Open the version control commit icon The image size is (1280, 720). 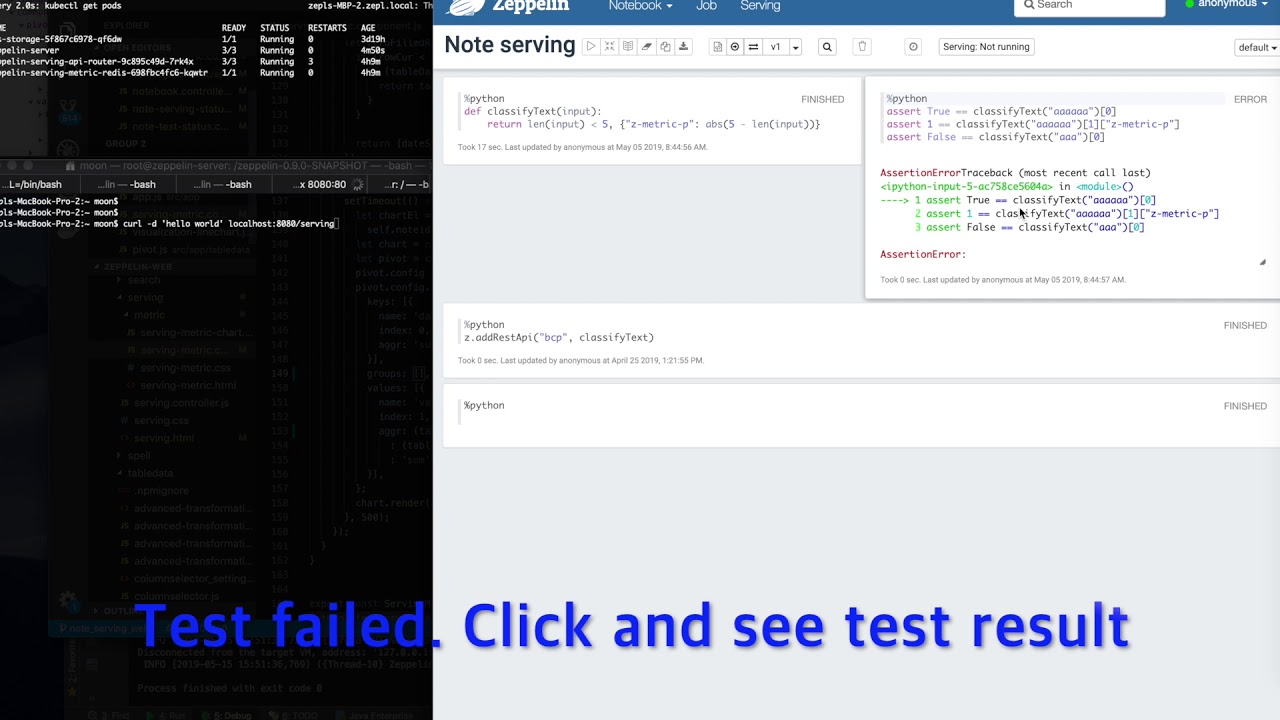tap(717, 47)
